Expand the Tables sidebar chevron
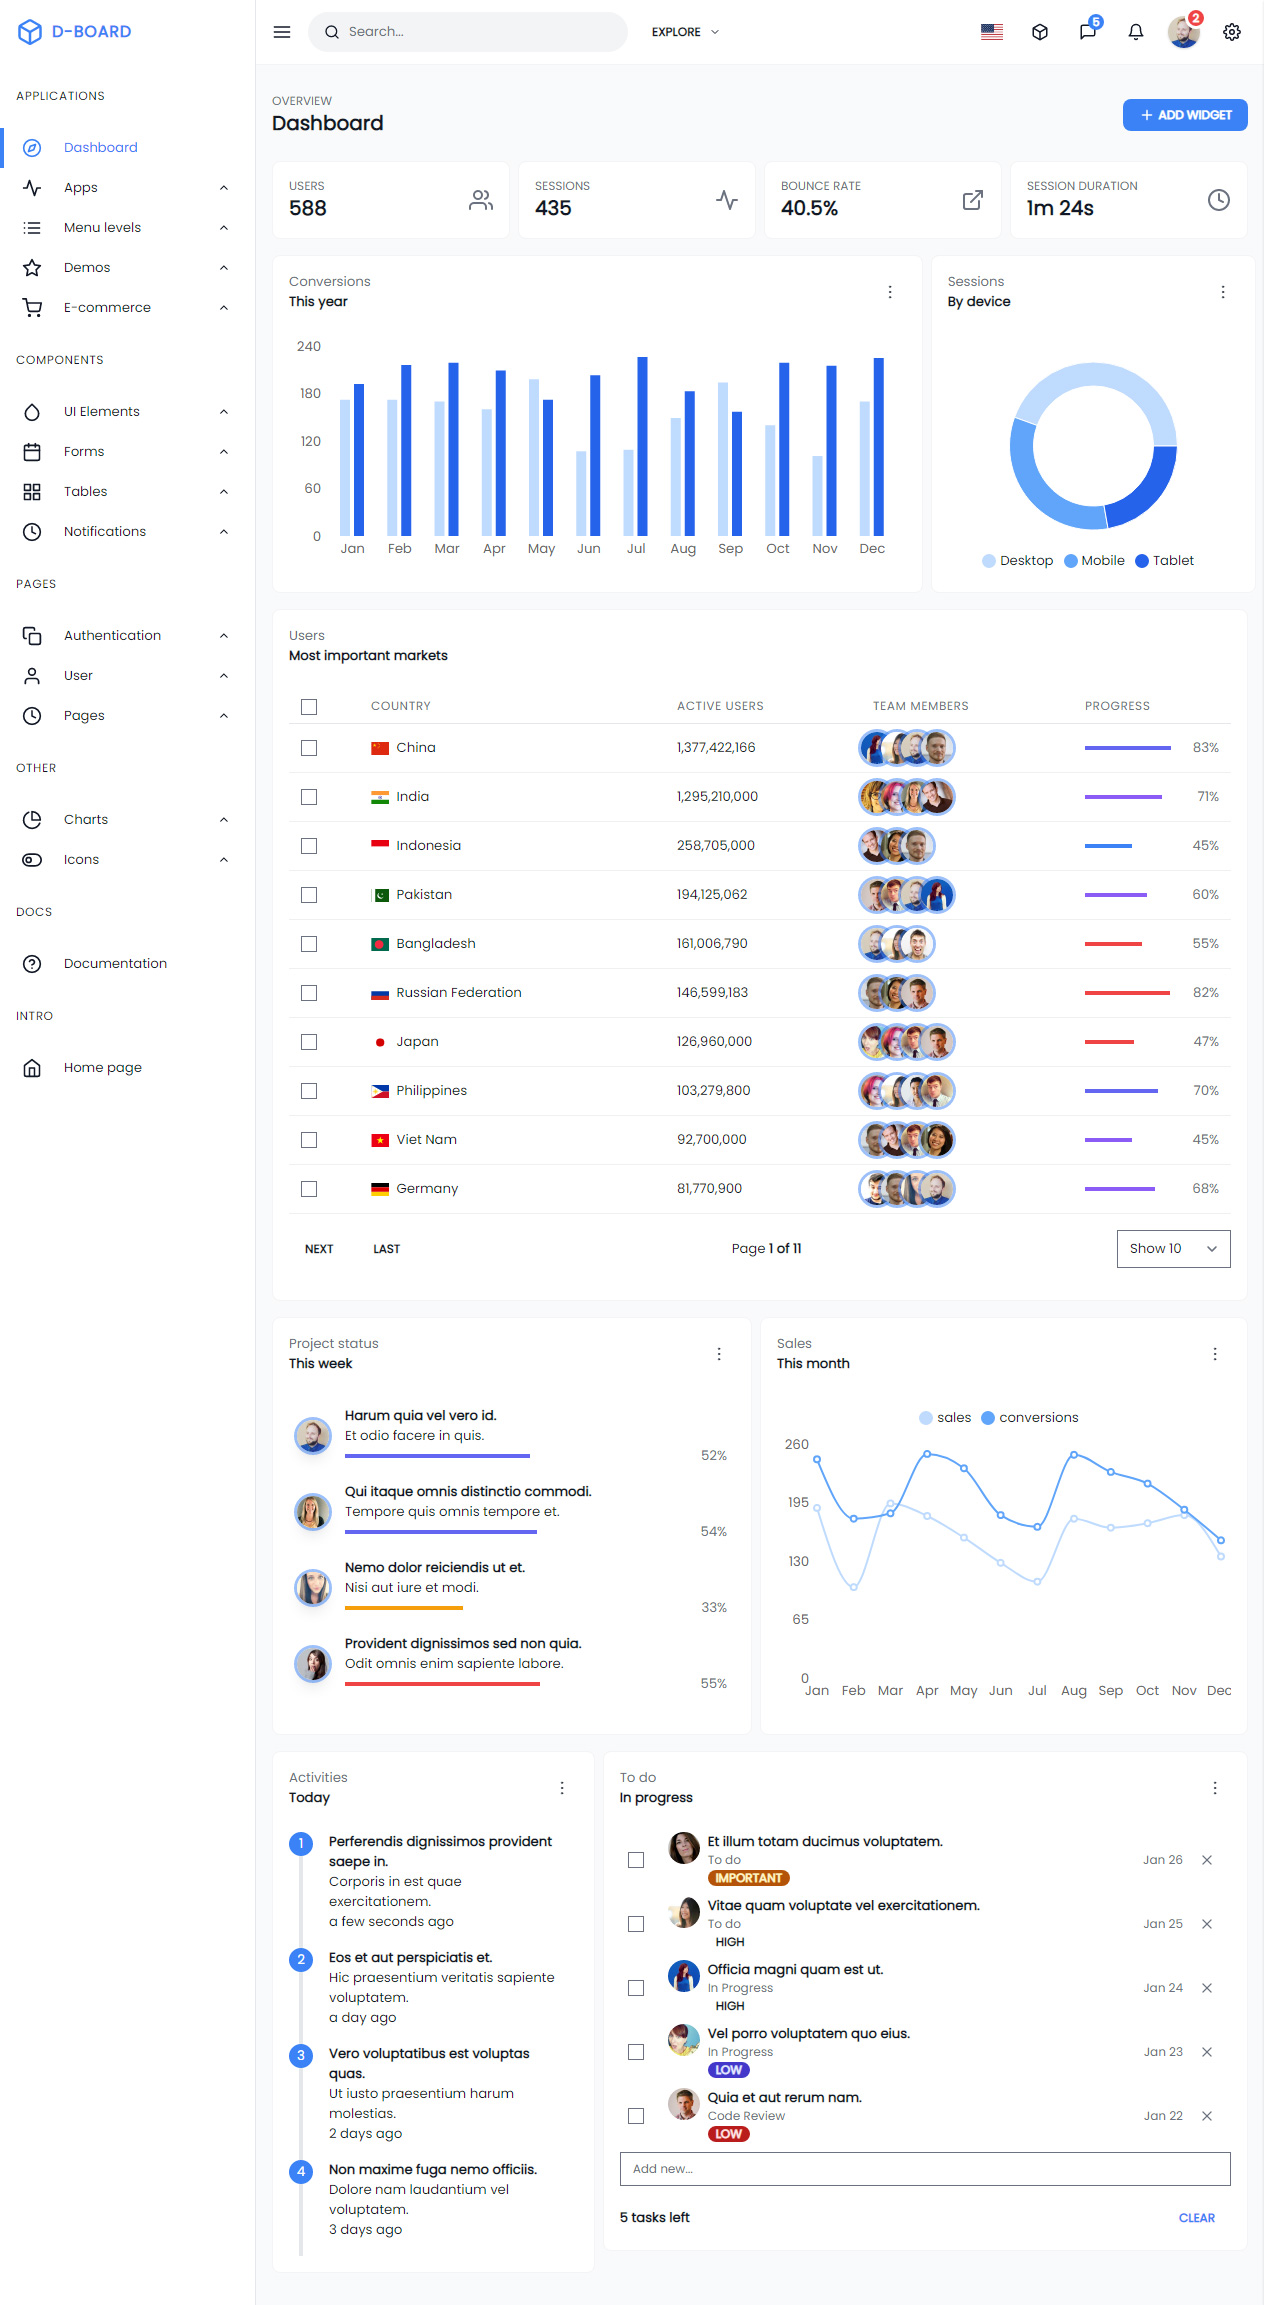1264x2305 pixels. coord(224,492)
